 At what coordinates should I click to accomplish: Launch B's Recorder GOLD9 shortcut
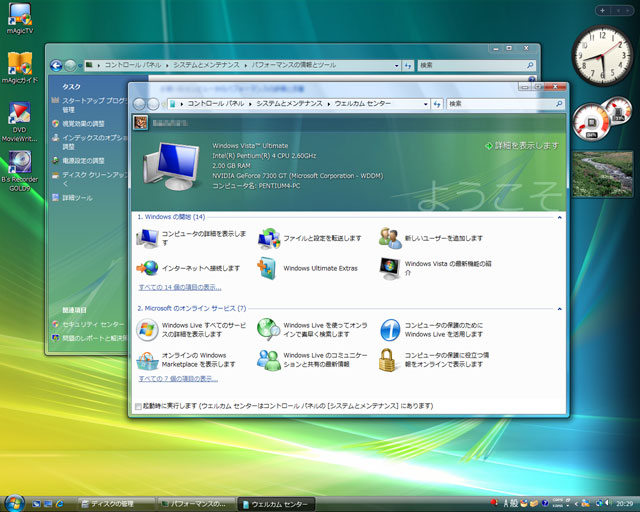tap(20, 171)
